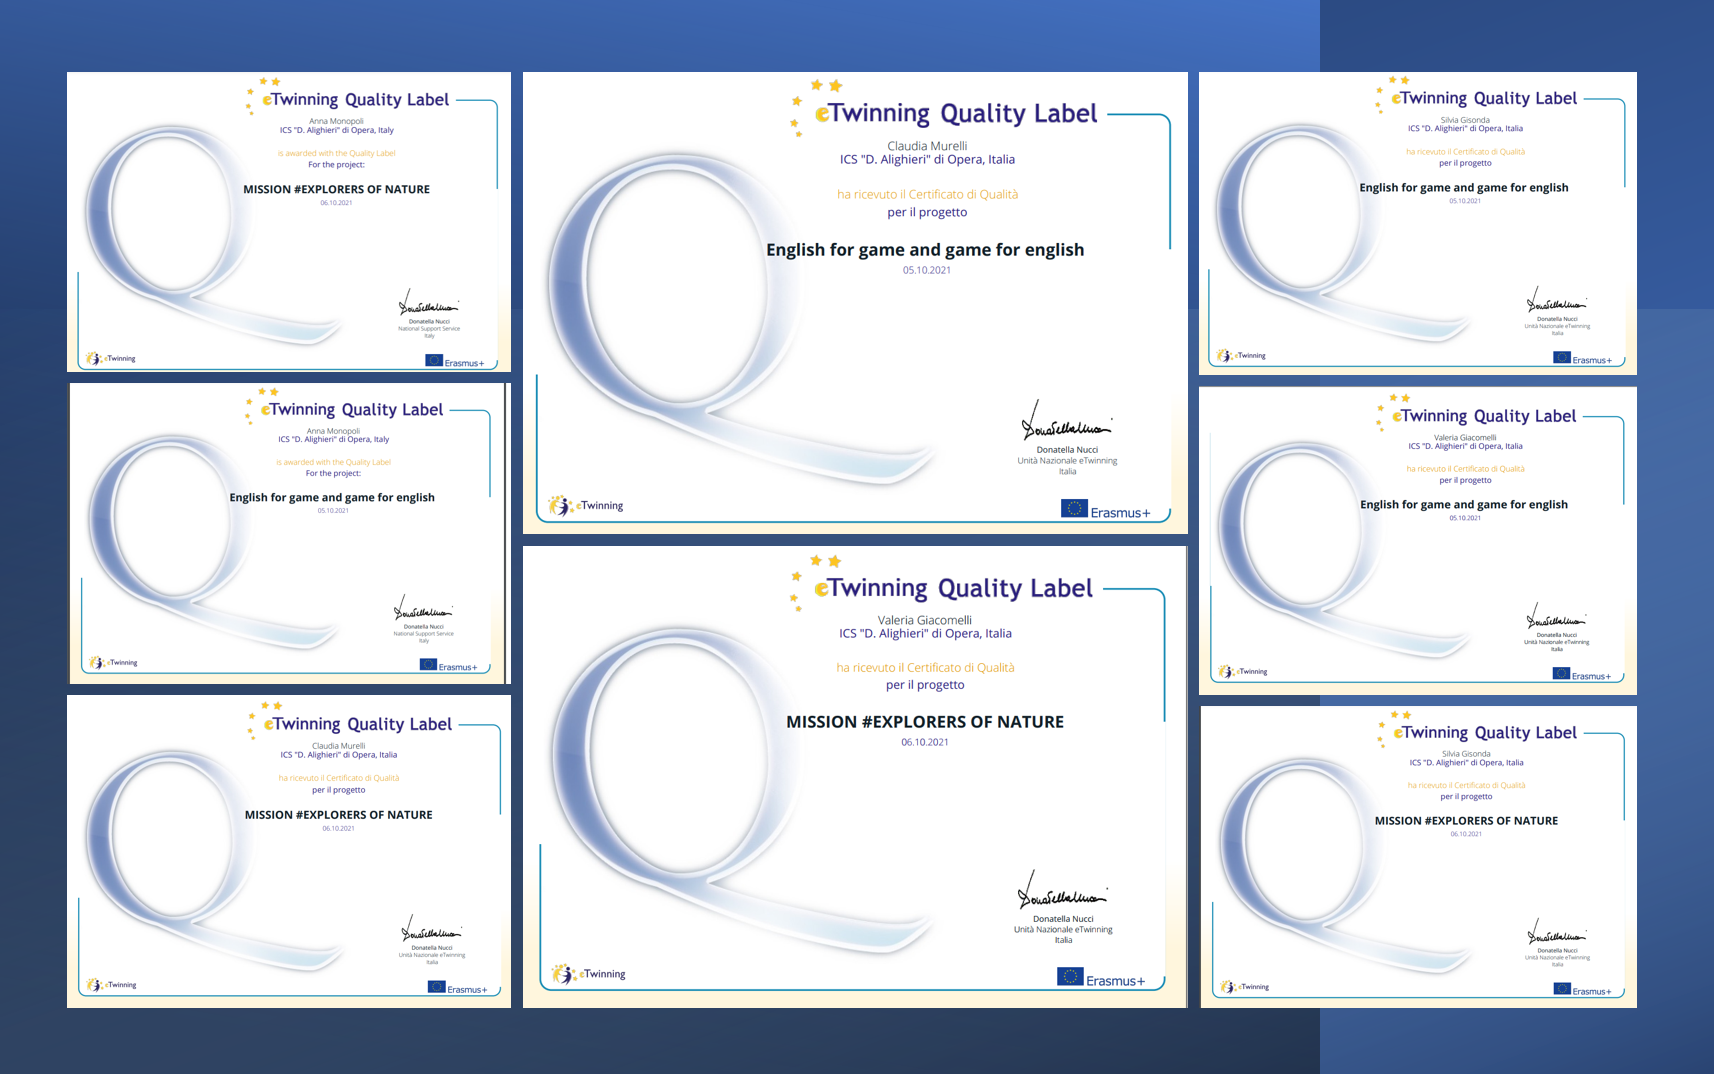Click the date '05.10.2021' on large Claudia Murelli certificate

927,270
